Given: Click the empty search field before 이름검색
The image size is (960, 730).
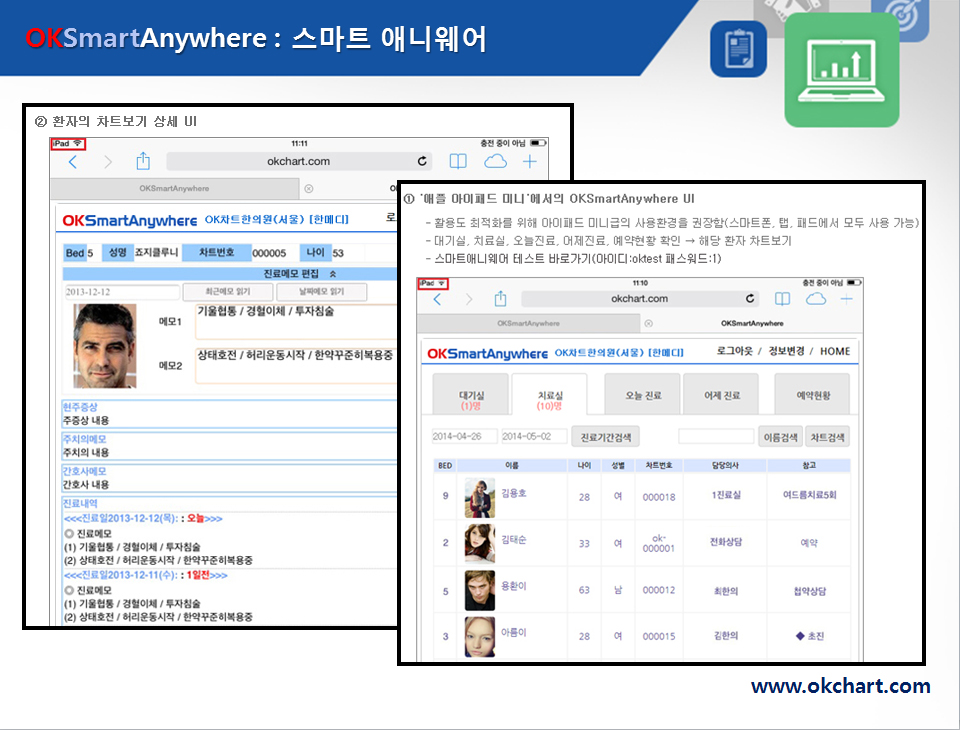Looking at the screenshot, I should click(x=716, y=436).
